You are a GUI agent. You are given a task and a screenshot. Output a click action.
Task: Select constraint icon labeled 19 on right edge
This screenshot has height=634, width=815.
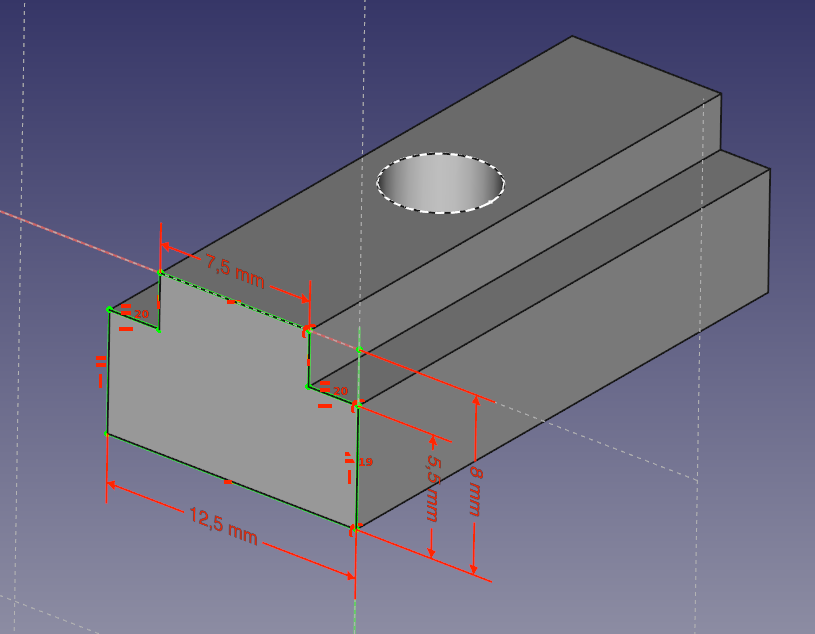pos(350,461)
